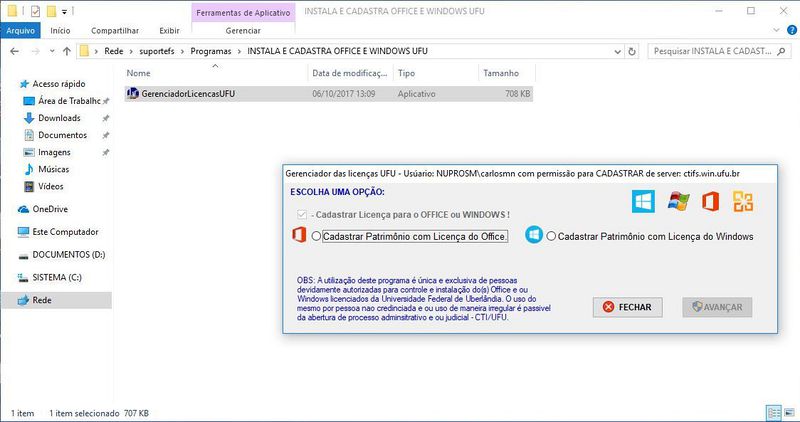Sort by Data de modificação column
The width and height of the screenshot is (800, 422).
(x=350, y=73)
